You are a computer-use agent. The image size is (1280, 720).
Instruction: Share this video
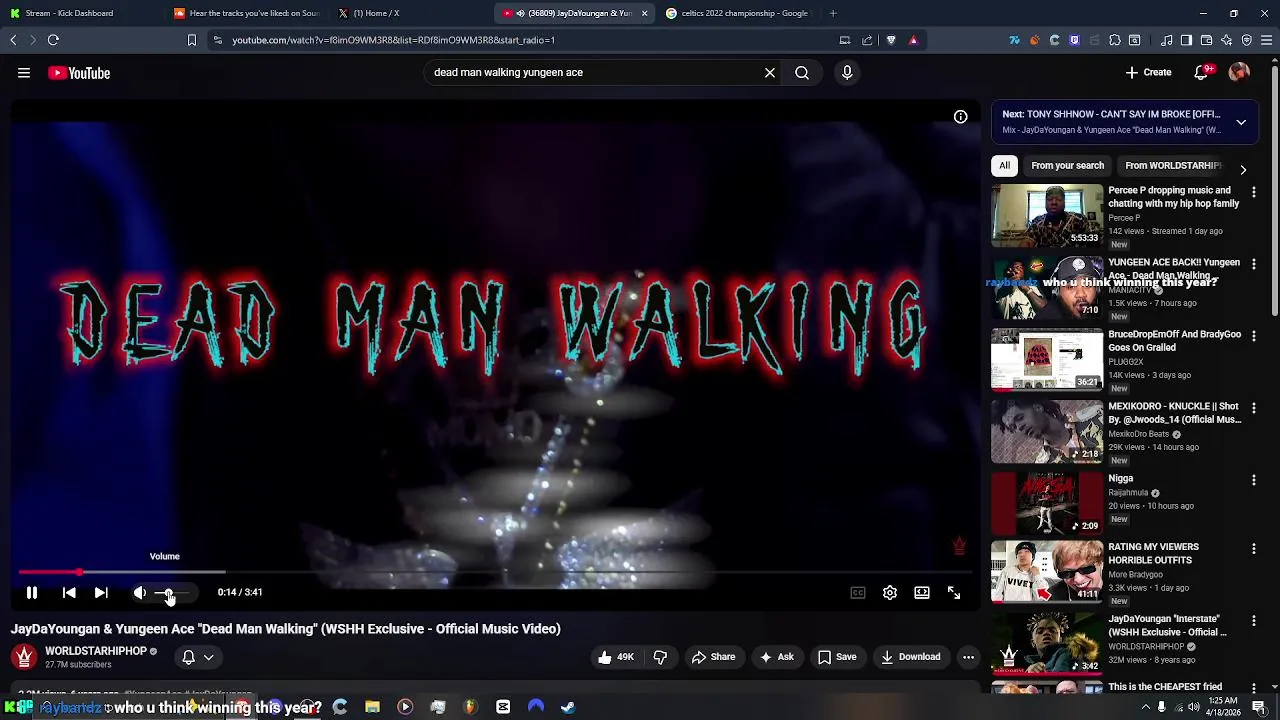(713, 657)
